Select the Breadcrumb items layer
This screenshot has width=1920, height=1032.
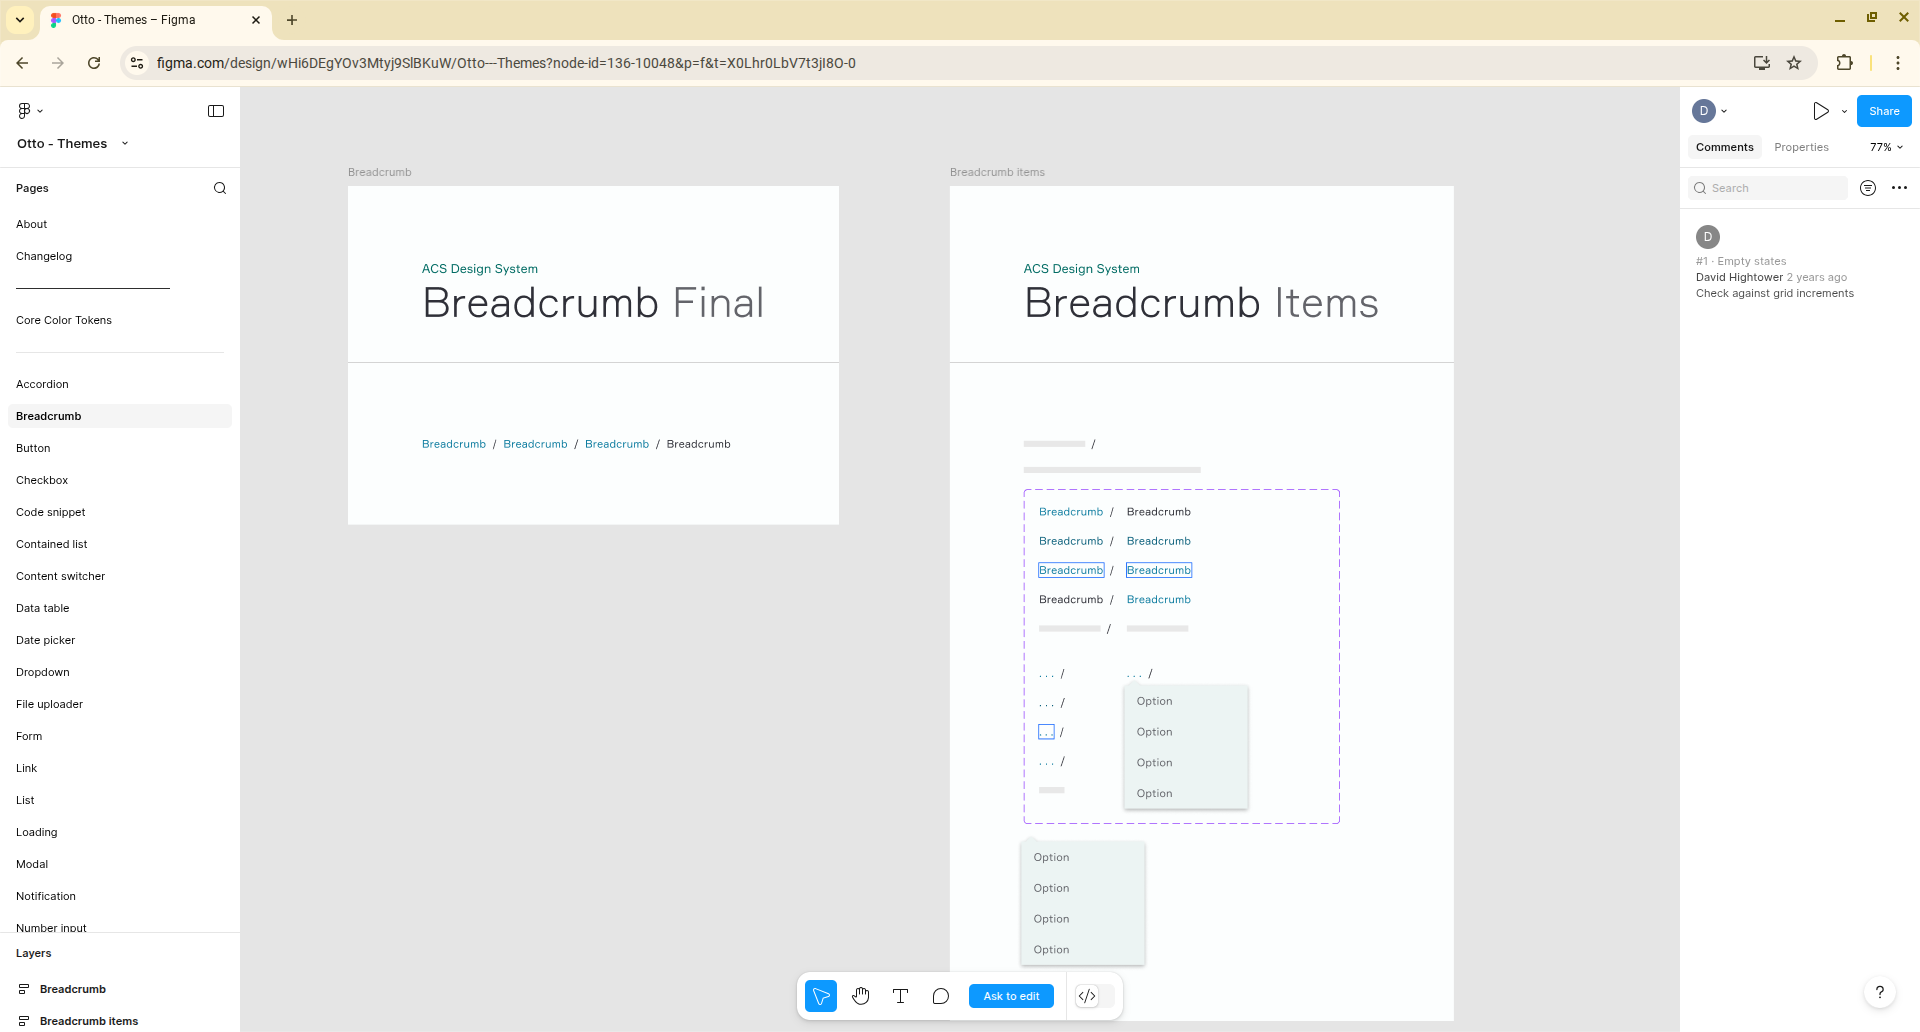pyautogui.click(x=89, y=1021)
